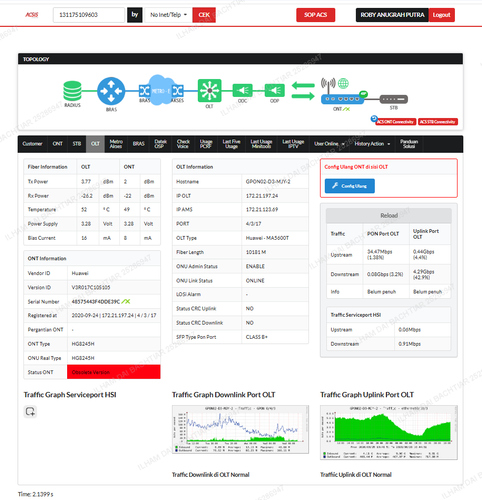This screenshot has width=482, height=500.
Task: Open the Traffic Graph Uplink Port OLT thumbnail
Action: point(389,433)
